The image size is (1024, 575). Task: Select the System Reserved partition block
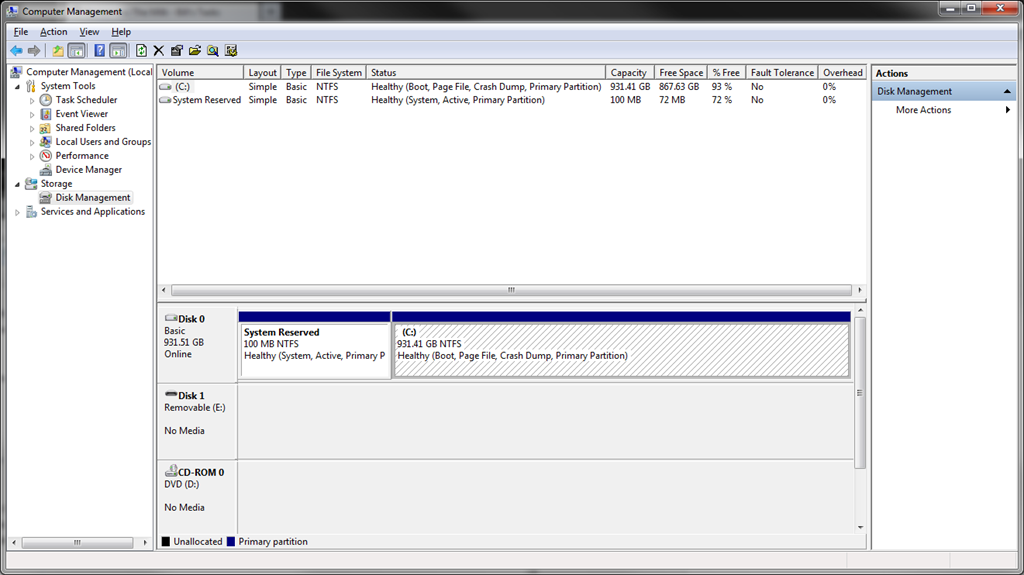click(x=315, y=344)
